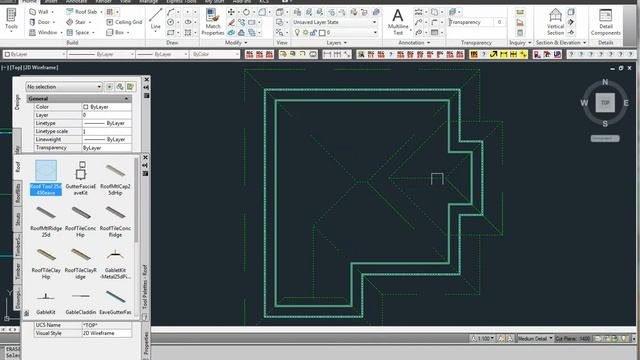Expand the Modify panel dropdown
Screen dimensions: 640x360
point(236,42)
